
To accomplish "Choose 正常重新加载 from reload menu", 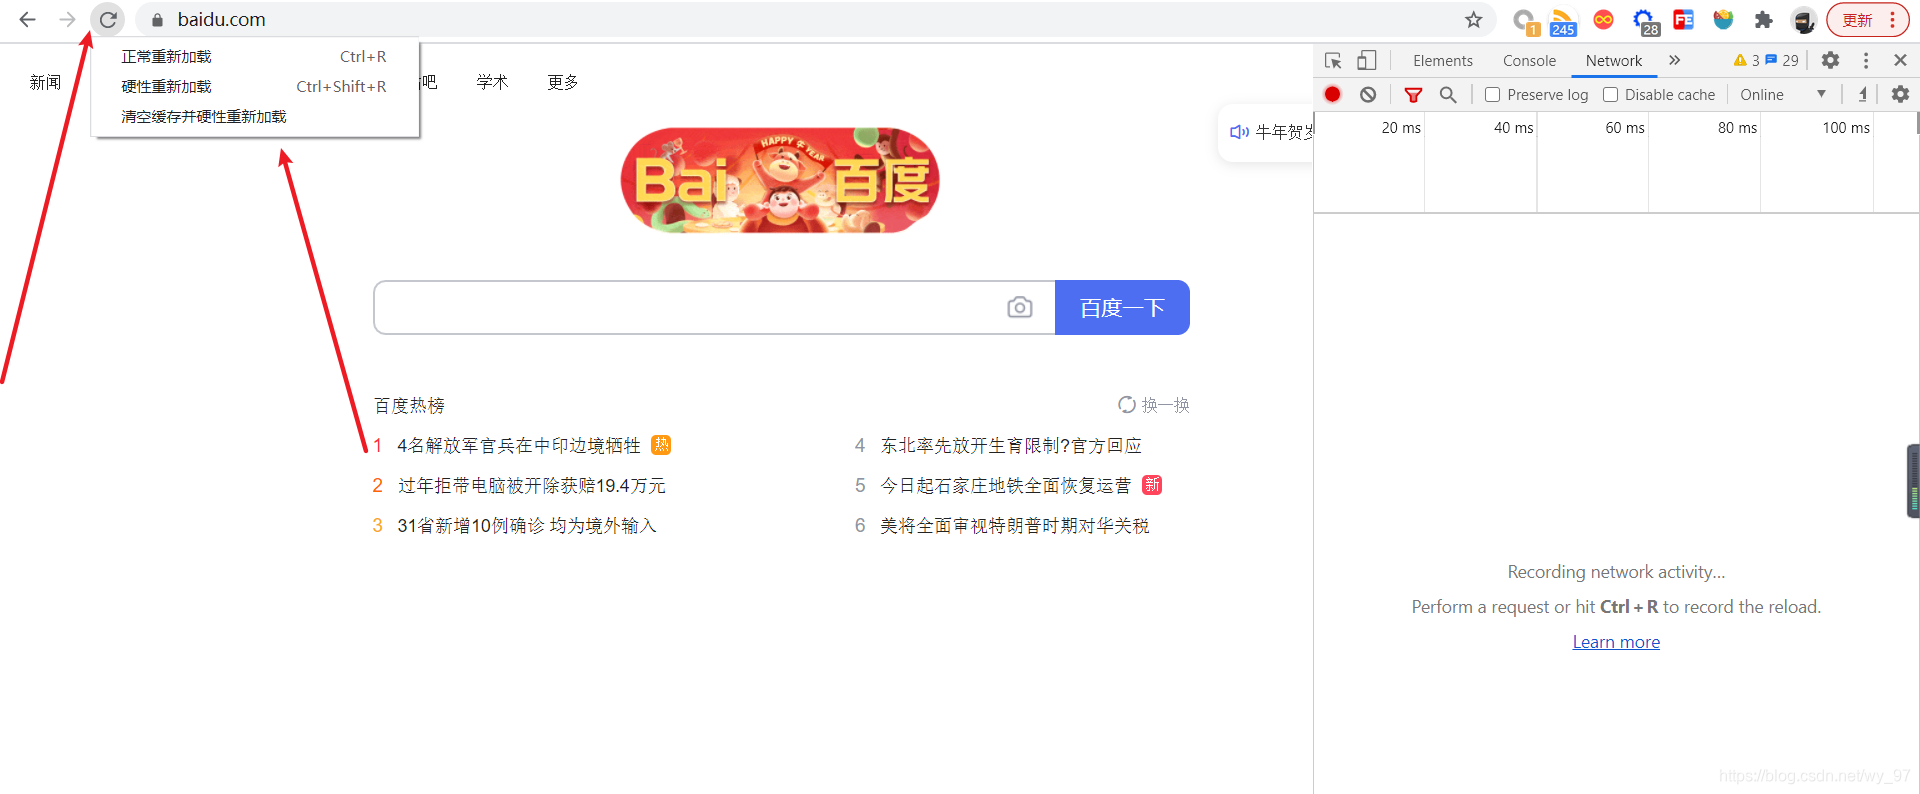I will click(254, 57).
